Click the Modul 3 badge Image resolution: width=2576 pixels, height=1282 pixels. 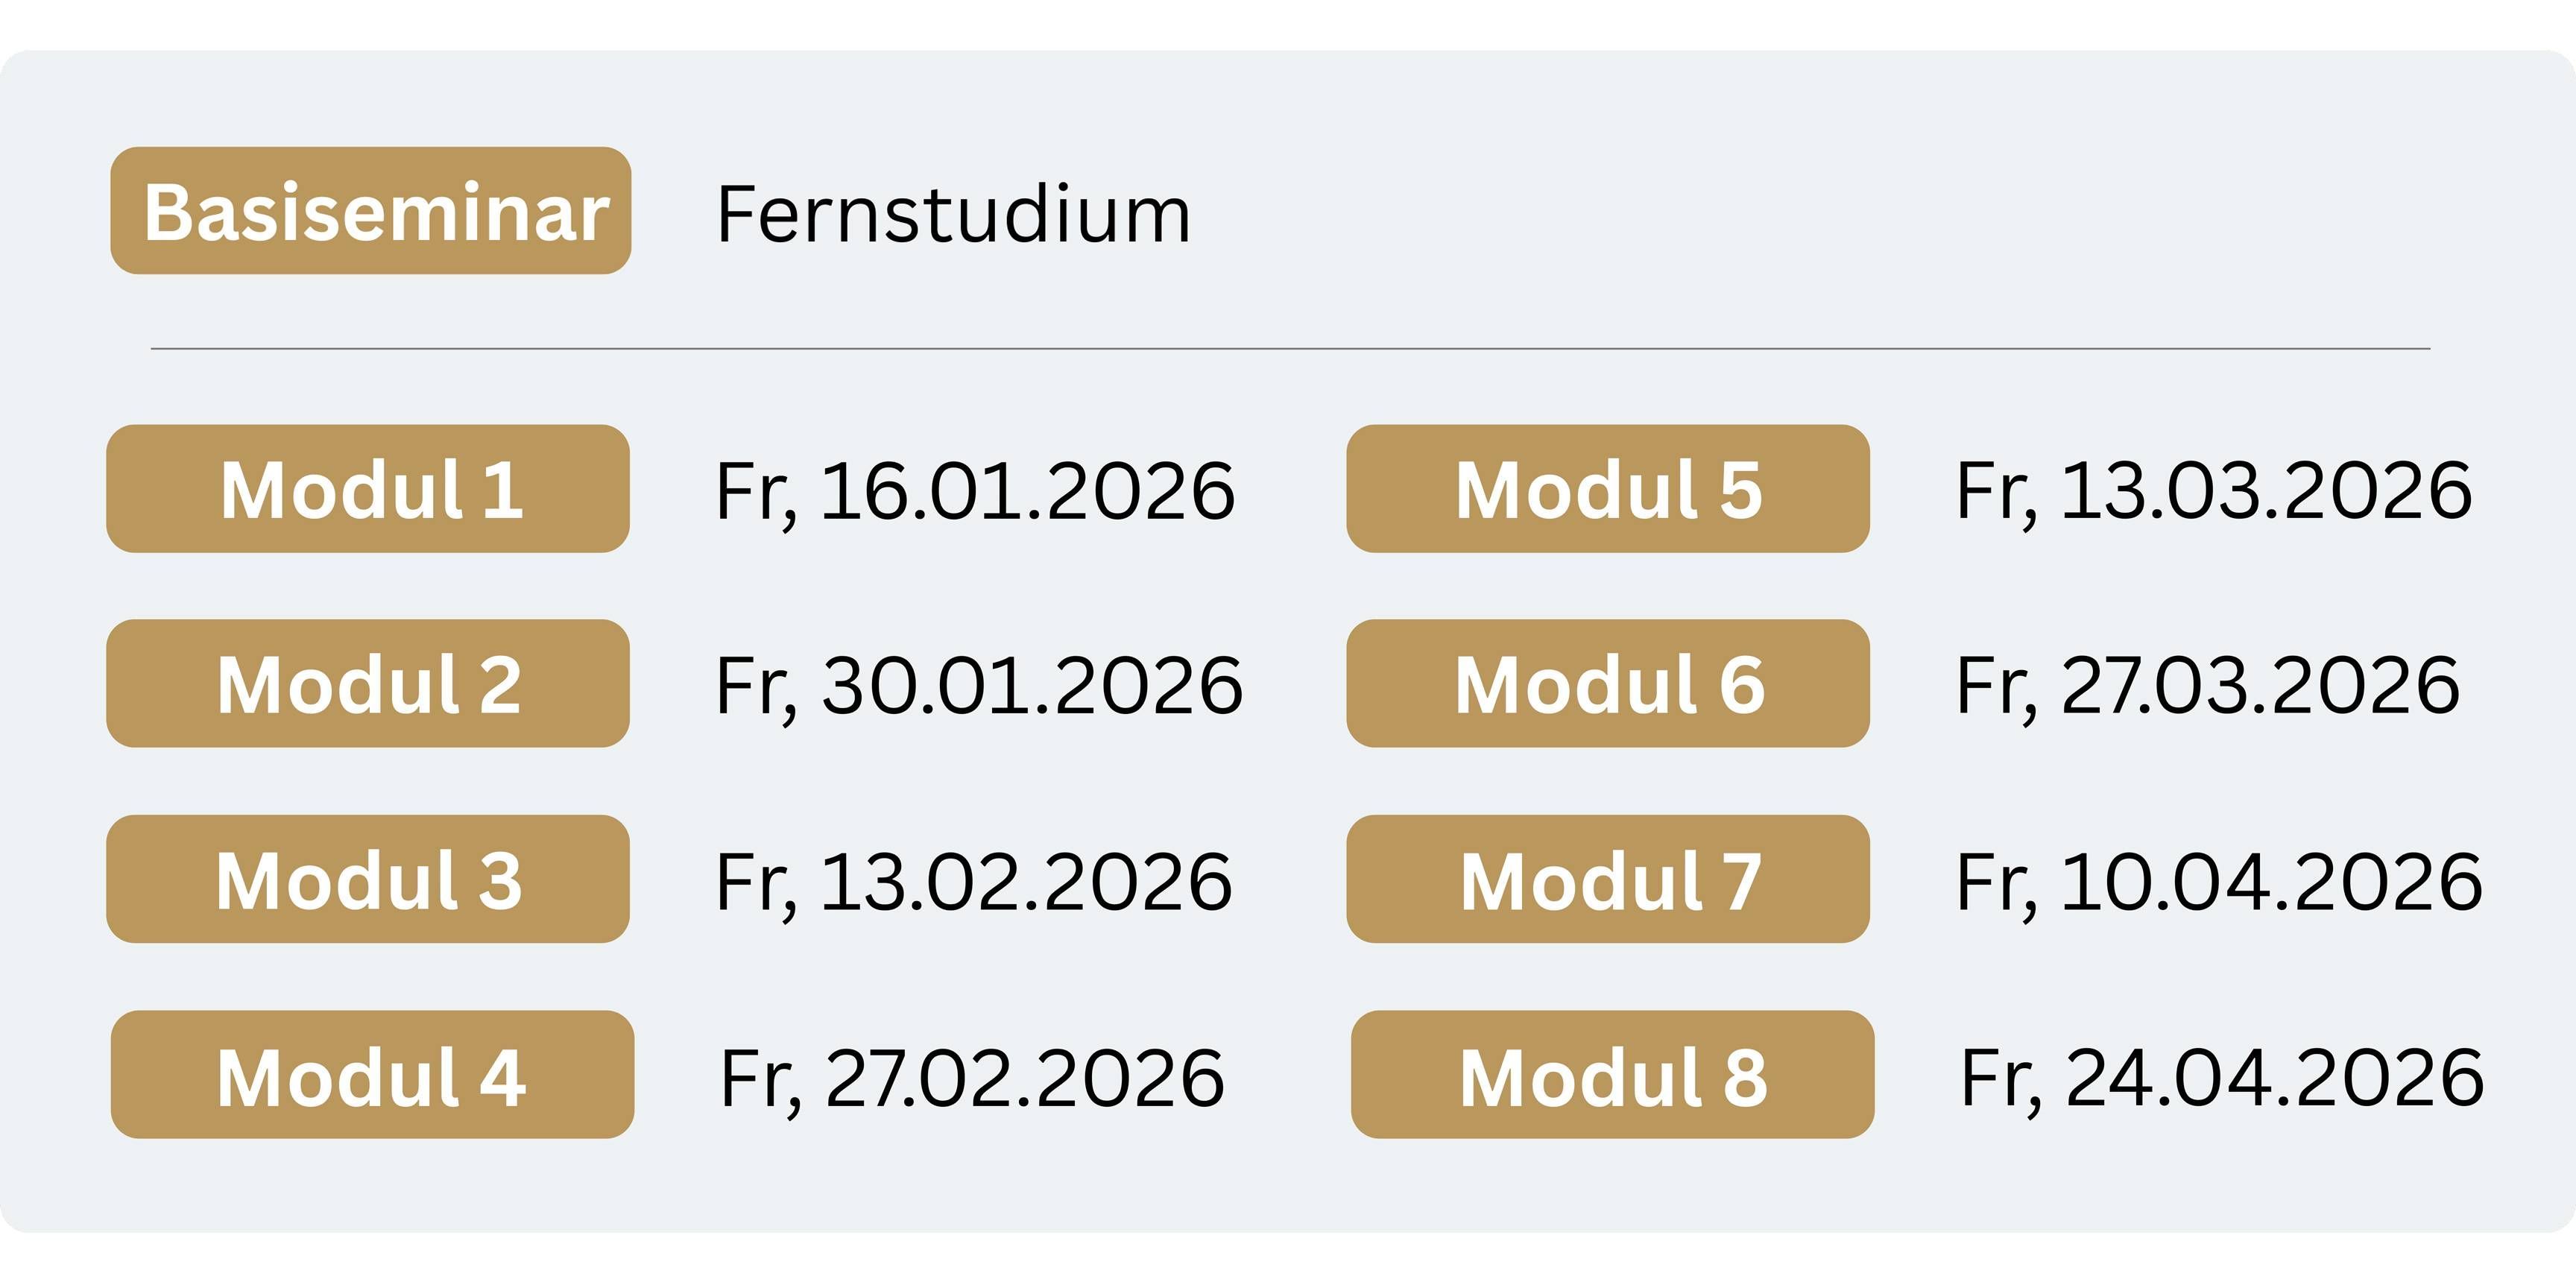click(x=368, y=879)
